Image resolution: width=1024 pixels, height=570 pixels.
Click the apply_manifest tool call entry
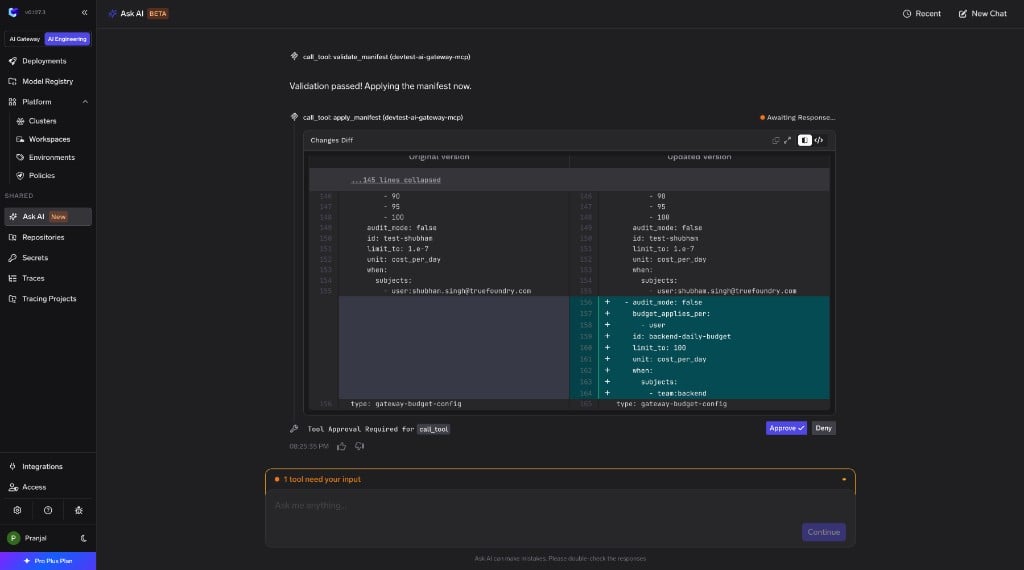383,118
